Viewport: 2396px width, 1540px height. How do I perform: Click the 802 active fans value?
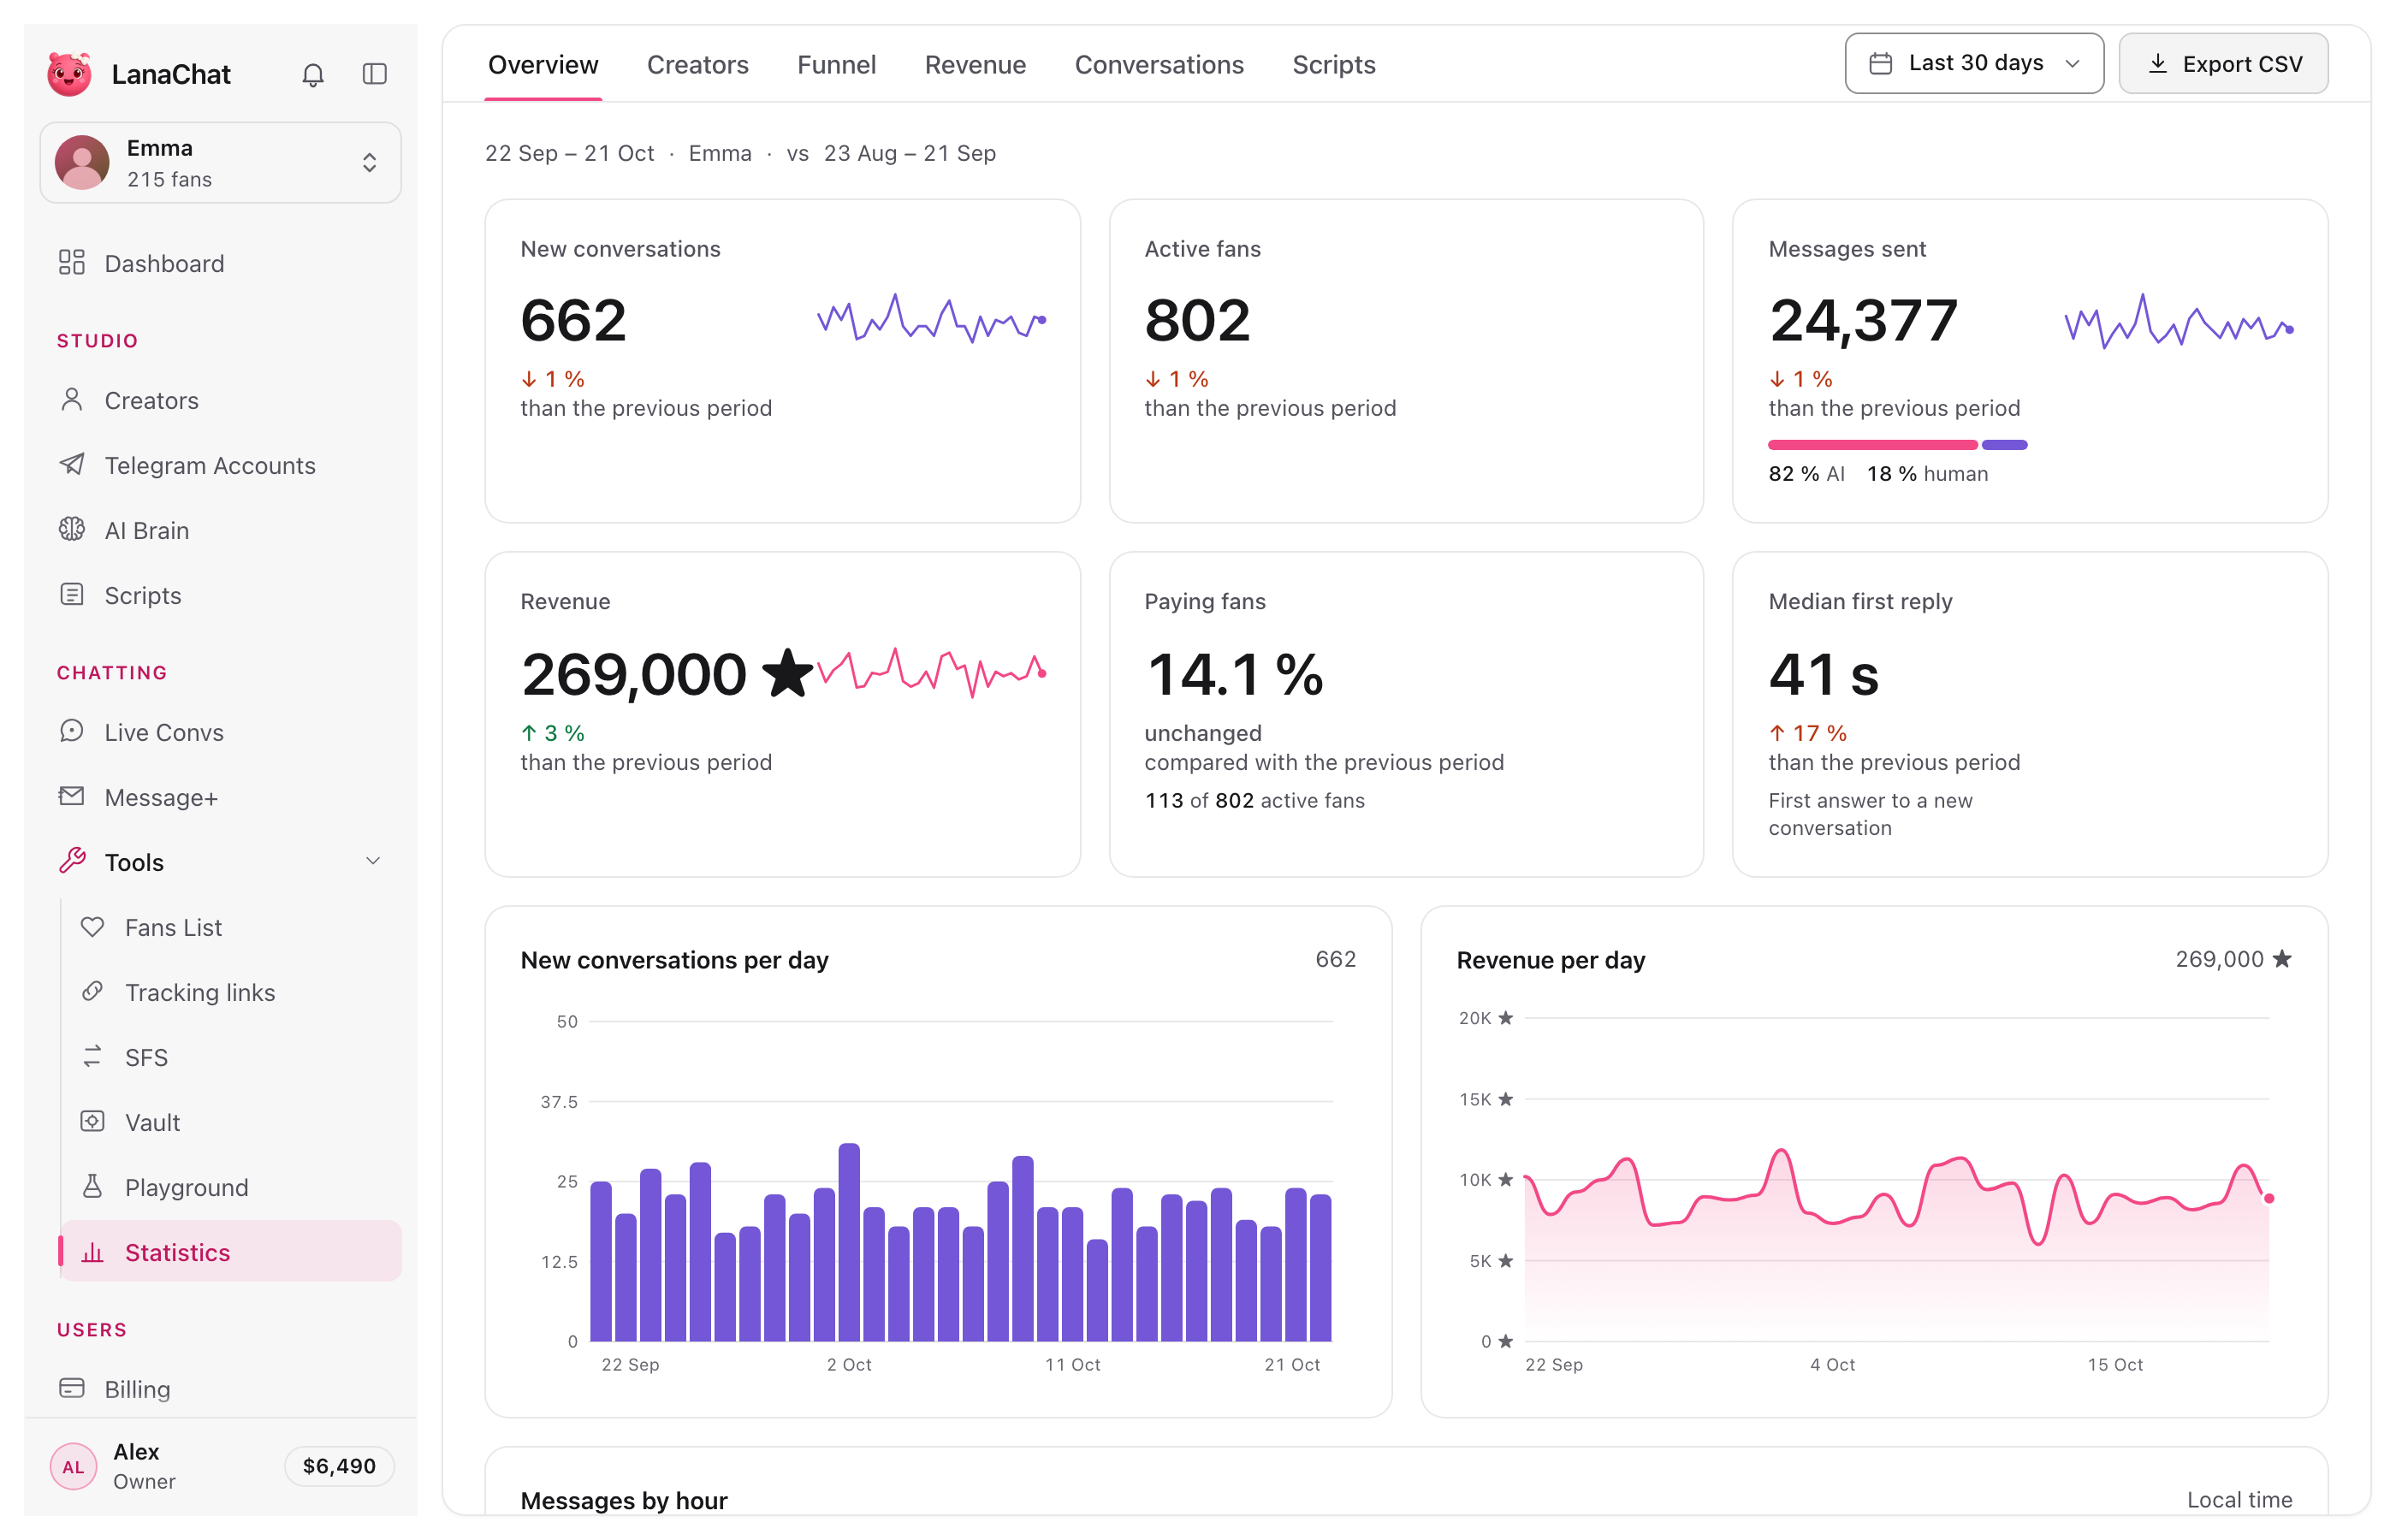tap(1197, 320)
